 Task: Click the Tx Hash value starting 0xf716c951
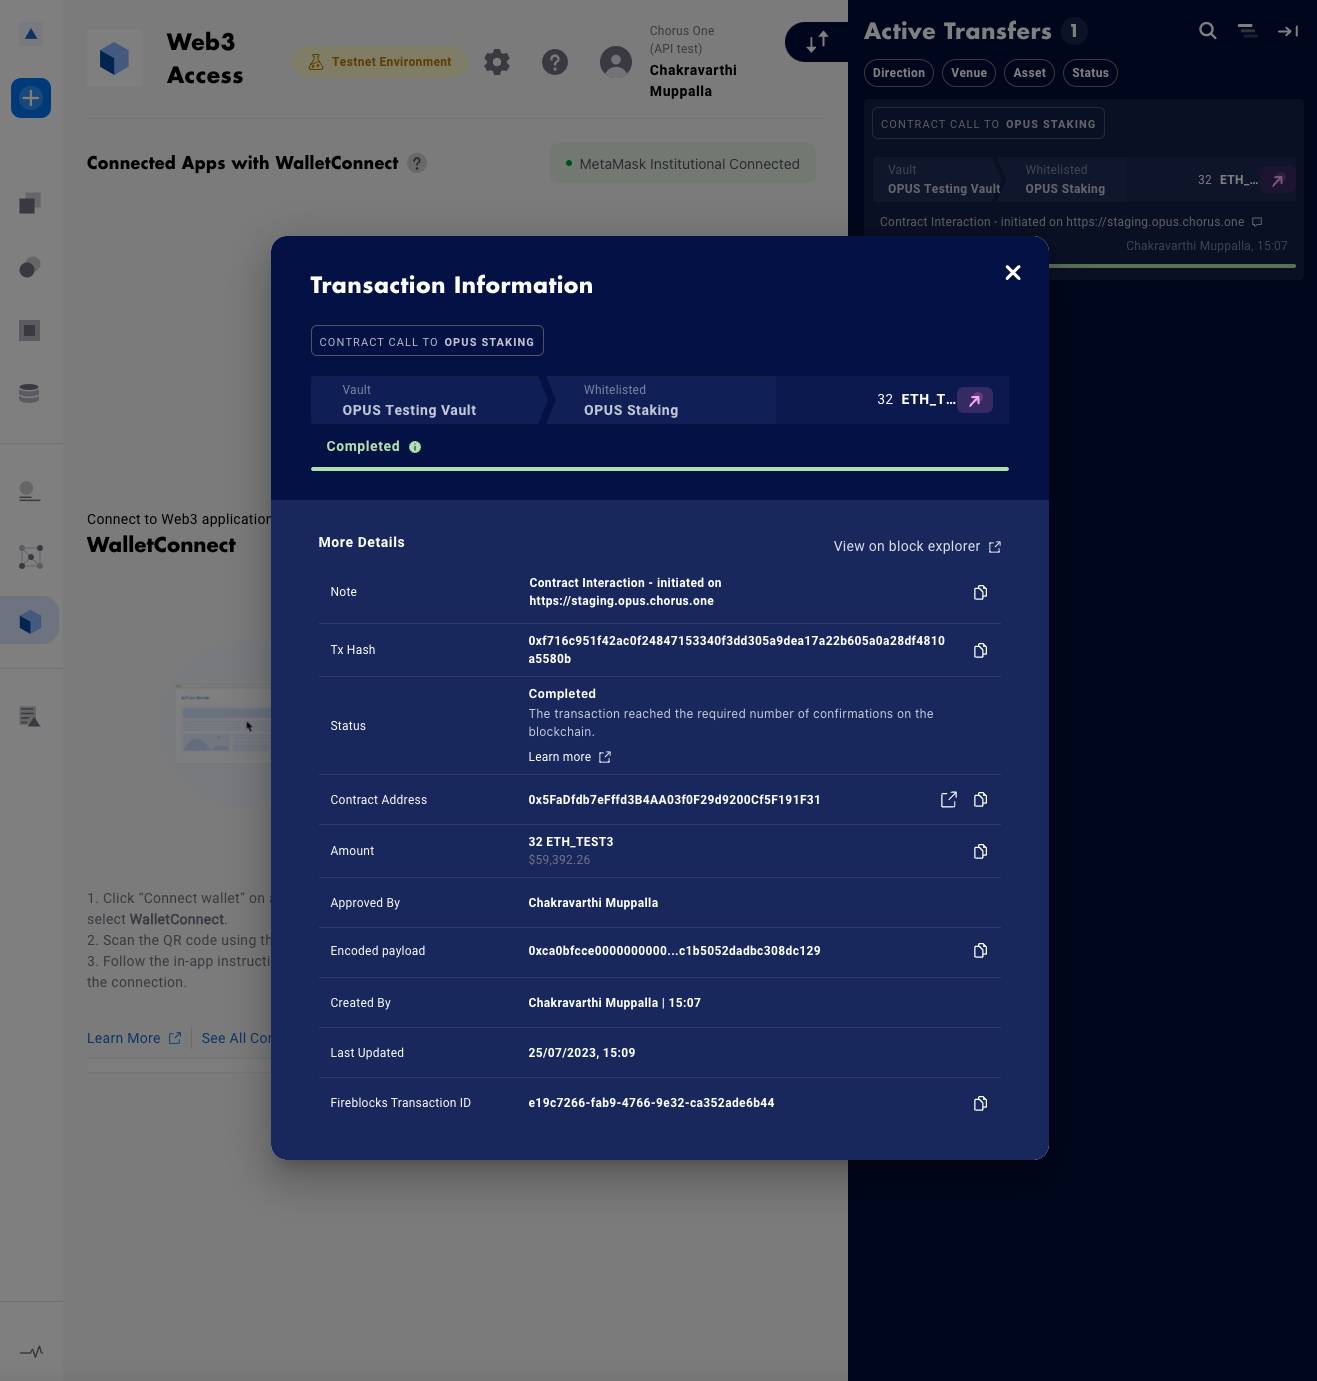coord(736,650)
